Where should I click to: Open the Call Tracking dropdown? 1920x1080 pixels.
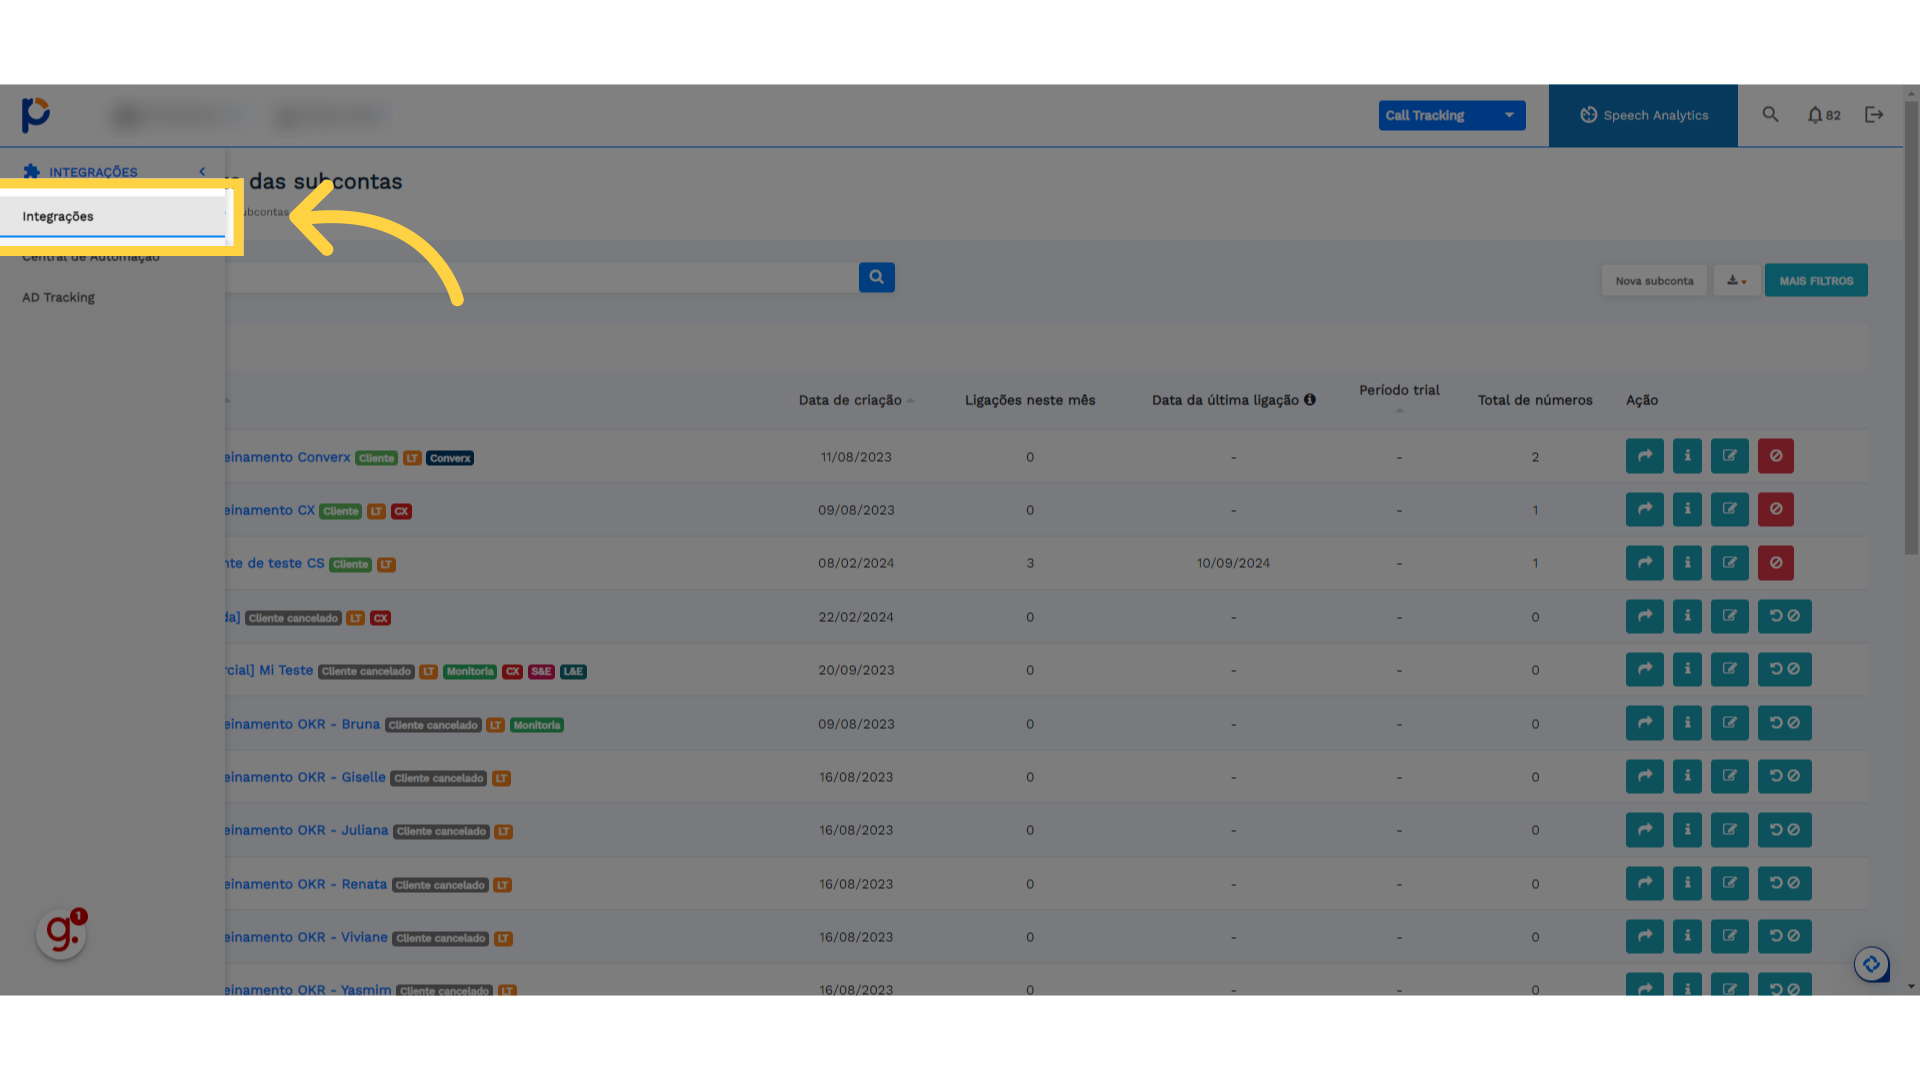click(1451, 115)
